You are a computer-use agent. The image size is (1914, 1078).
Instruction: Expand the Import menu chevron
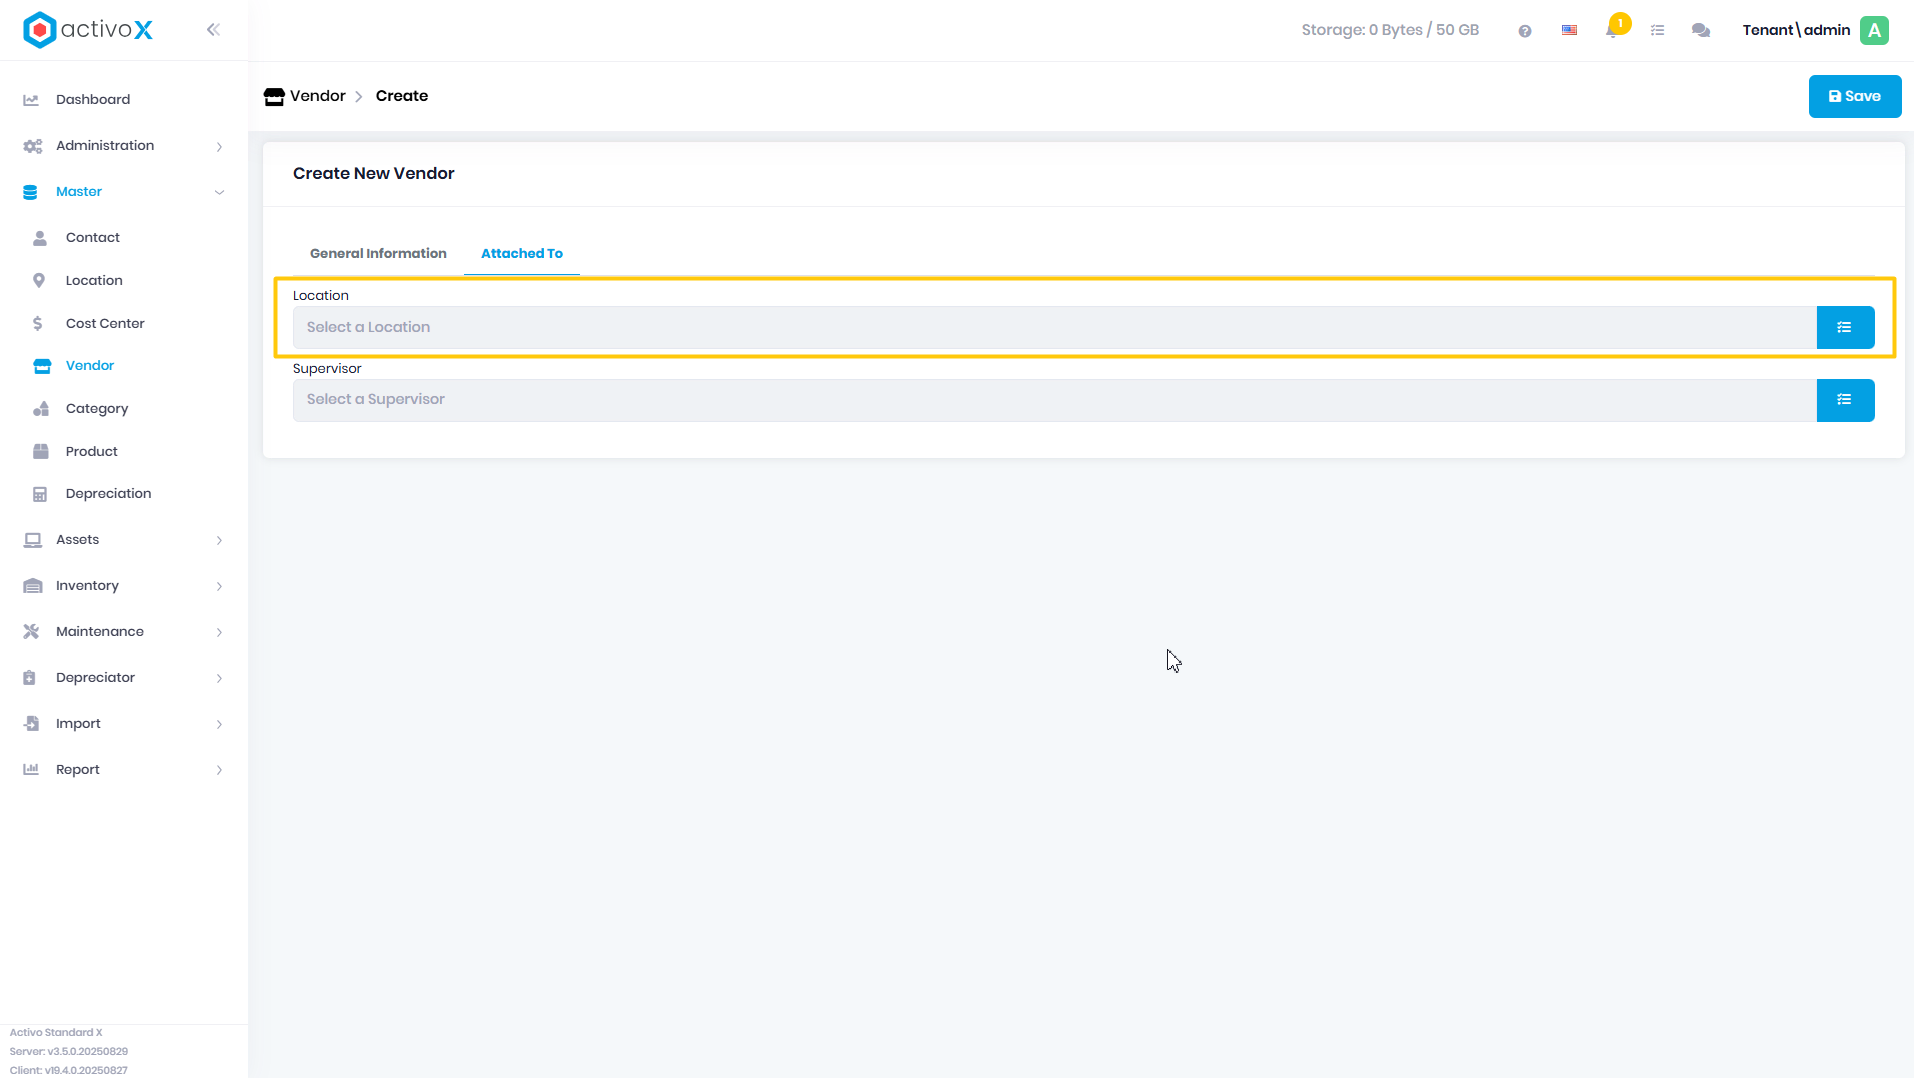[x=219, y=725]
